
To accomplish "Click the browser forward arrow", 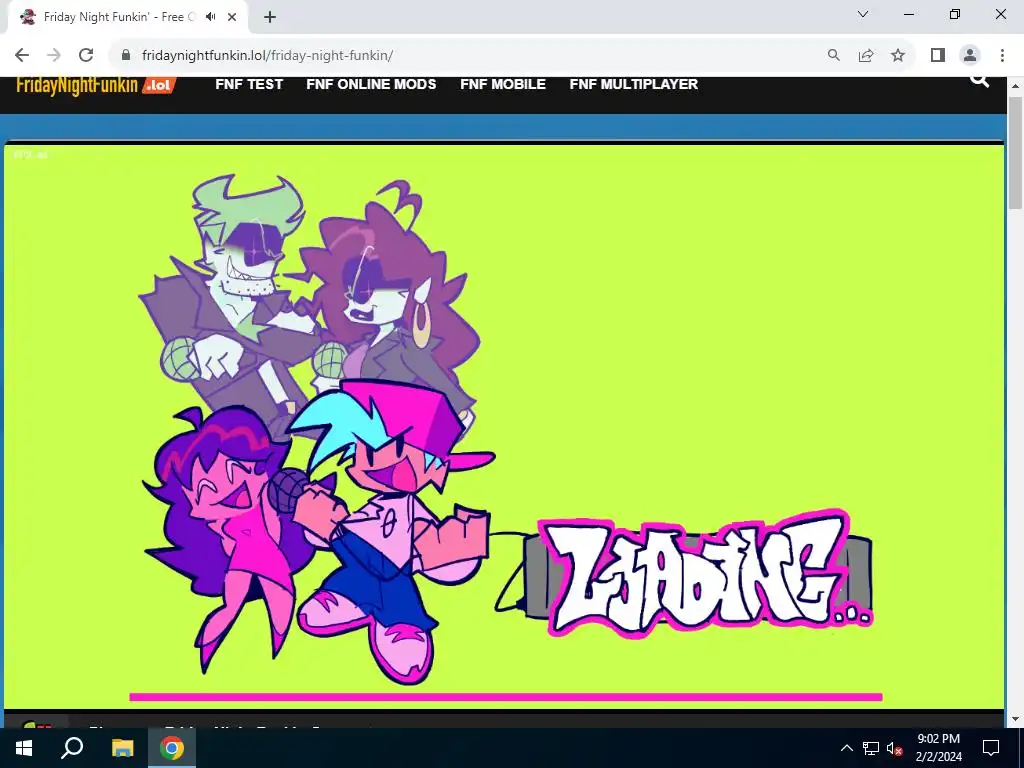I will click(54, 56).
